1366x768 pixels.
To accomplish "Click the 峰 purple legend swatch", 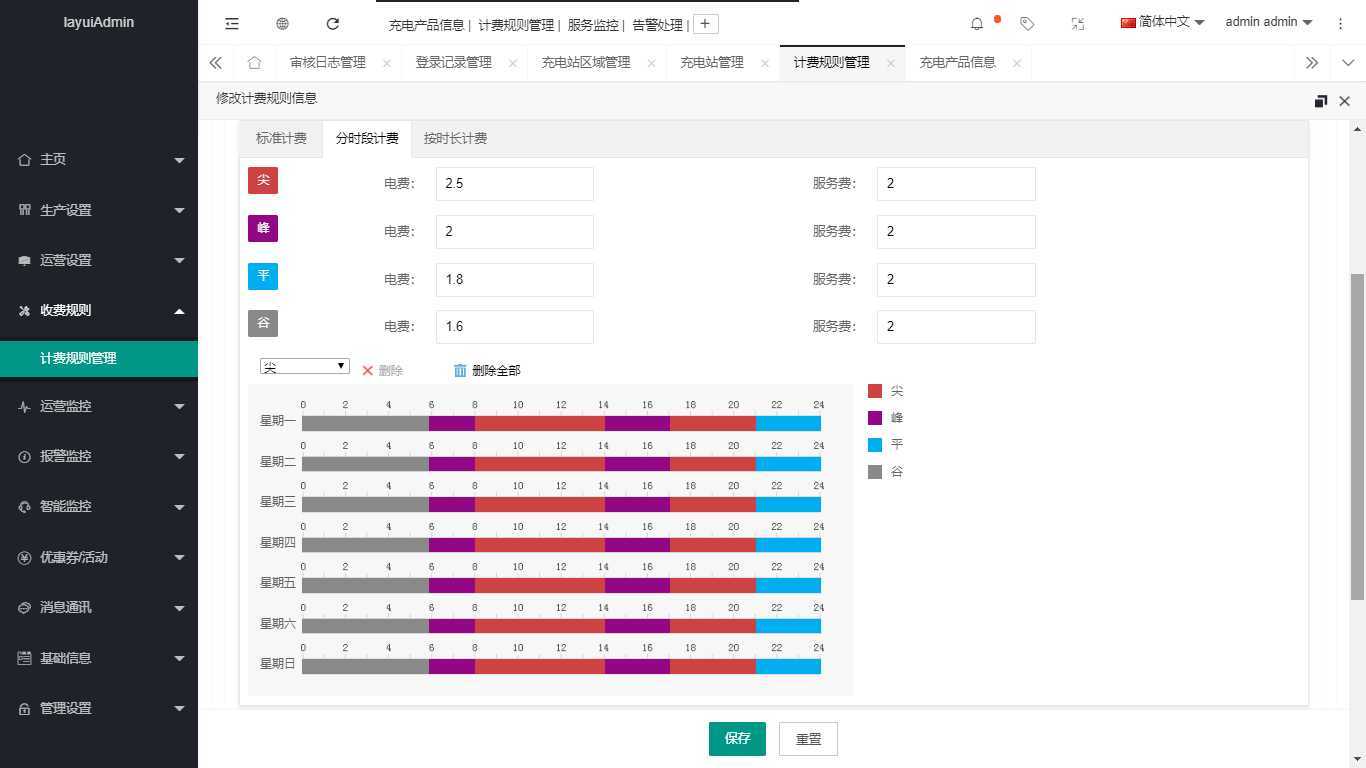I will pos(875,418).
